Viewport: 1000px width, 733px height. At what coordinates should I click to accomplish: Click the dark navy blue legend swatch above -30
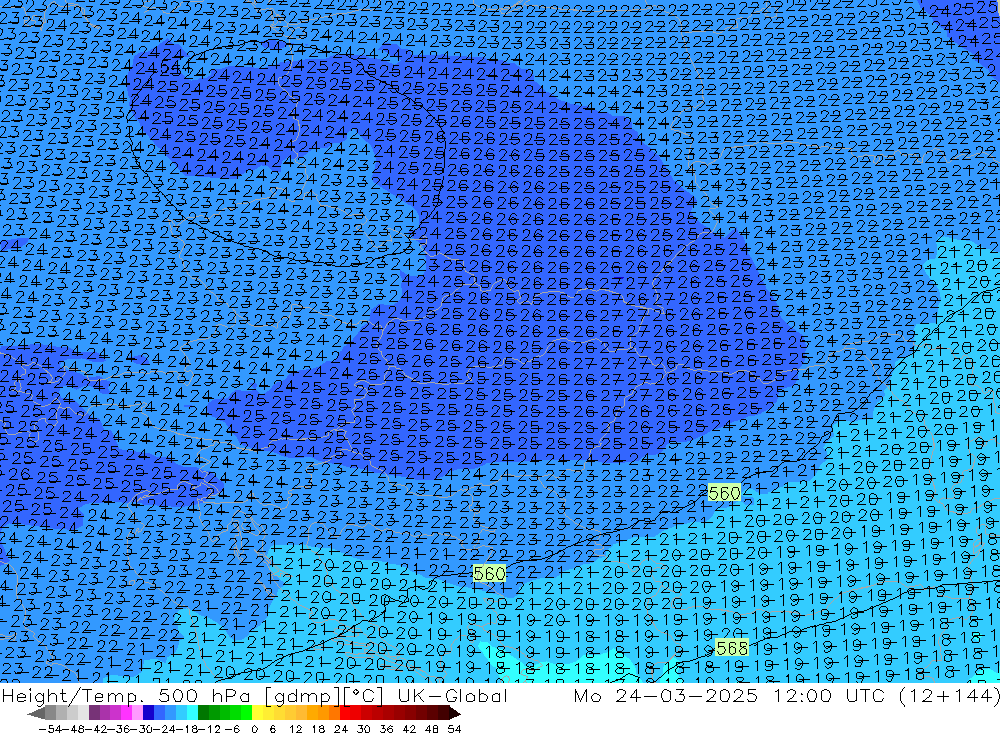149,713
